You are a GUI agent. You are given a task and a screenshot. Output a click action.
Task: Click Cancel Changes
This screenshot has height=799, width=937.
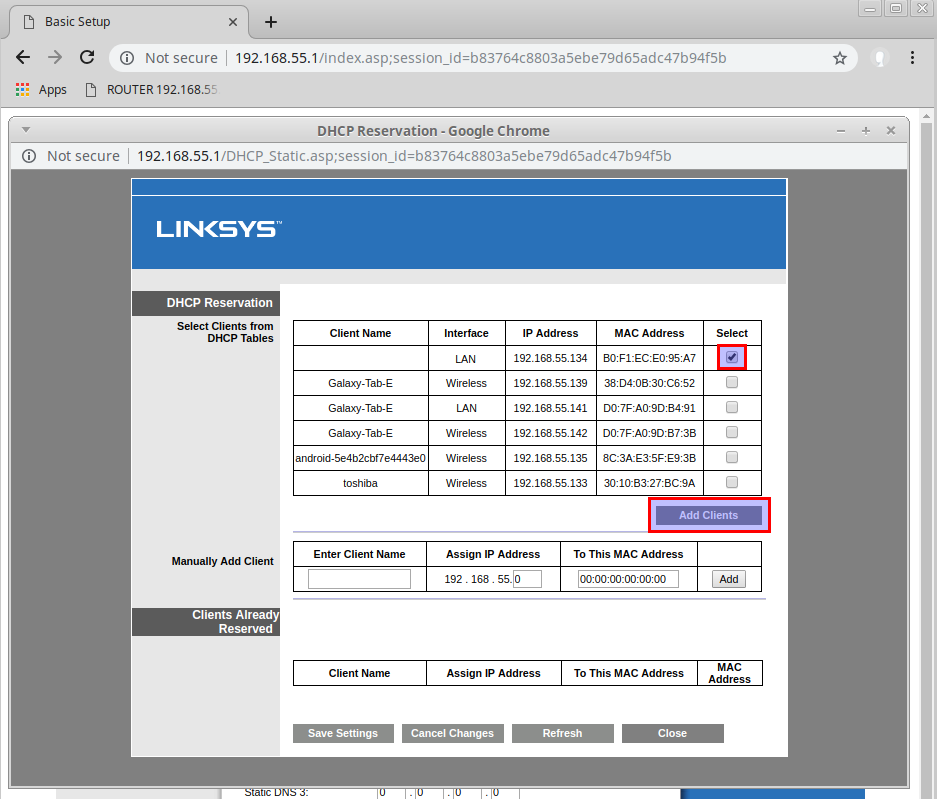point(452,733)
